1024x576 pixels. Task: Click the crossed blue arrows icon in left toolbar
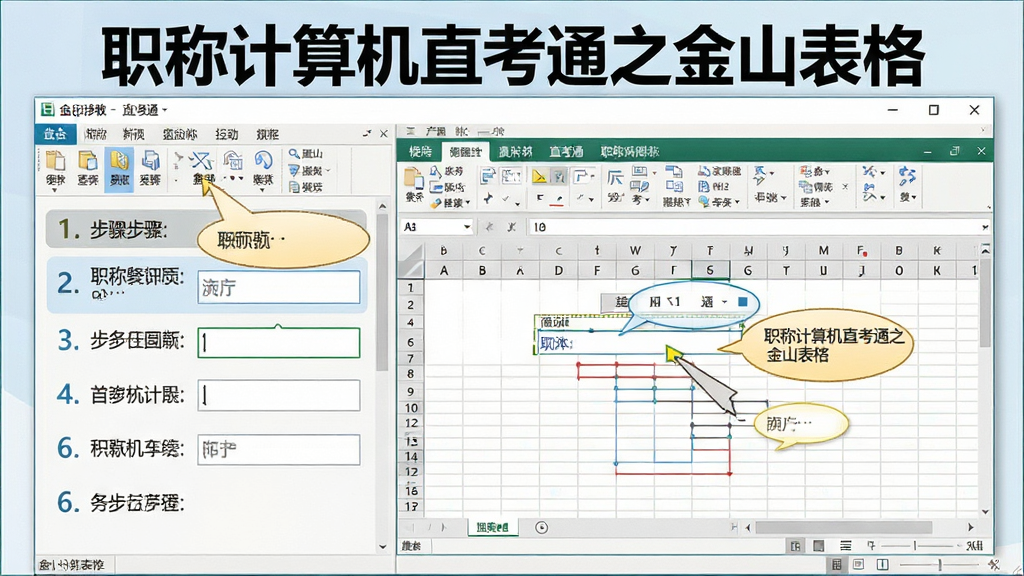click(x=202, y=161)
